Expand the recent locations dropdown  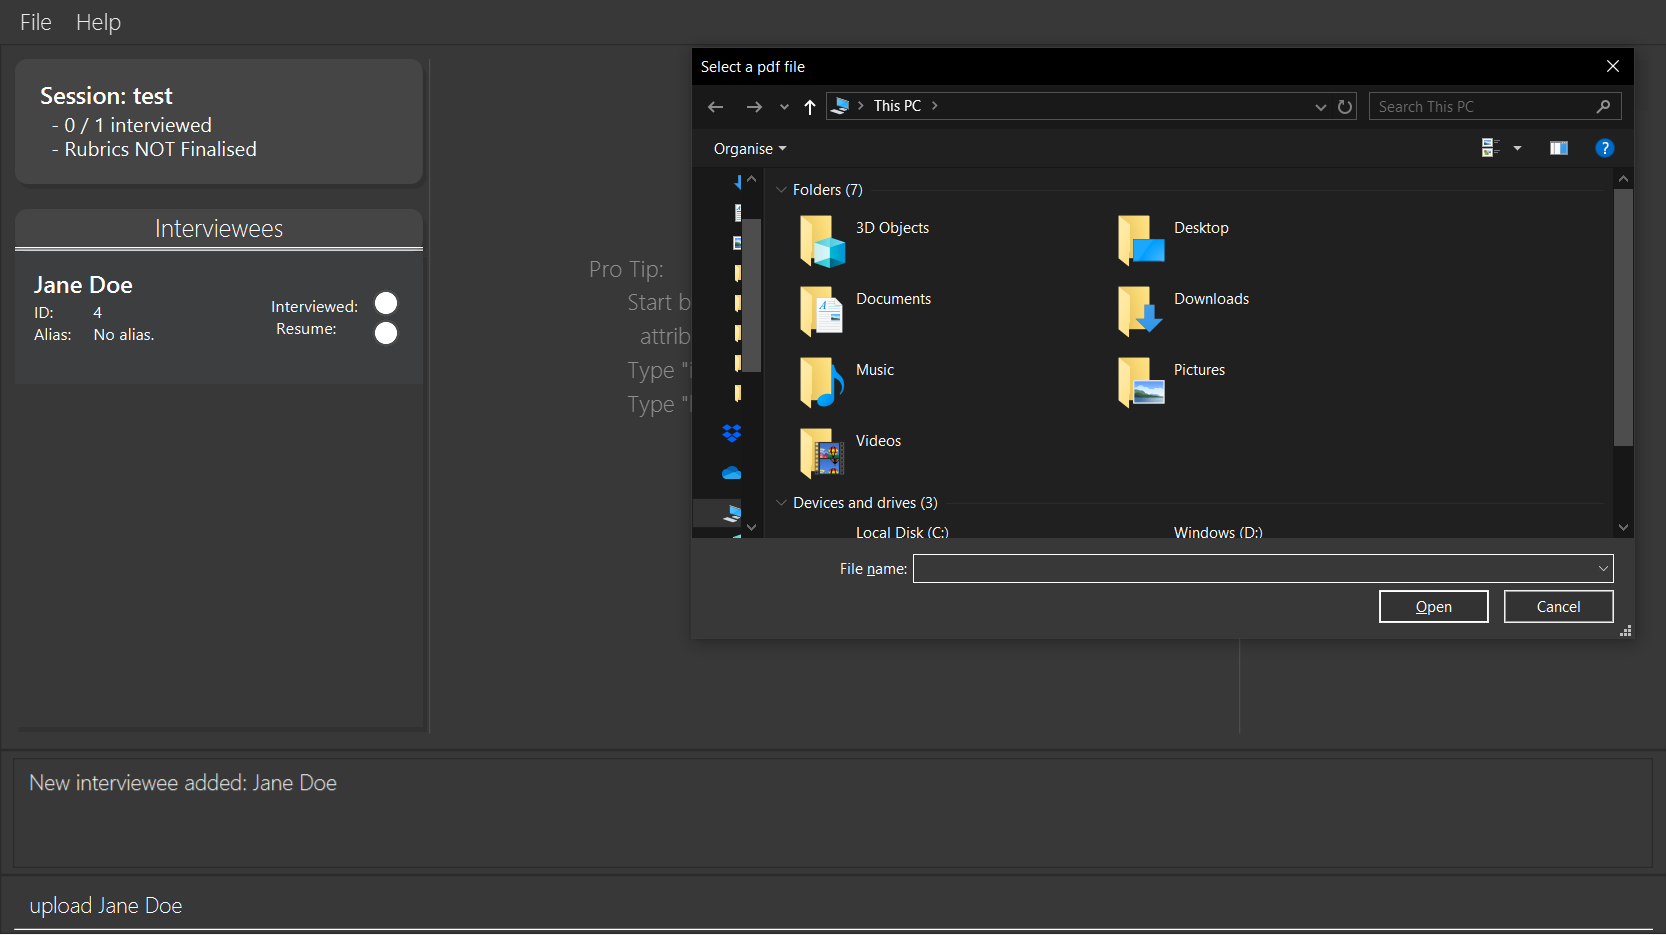784,107
